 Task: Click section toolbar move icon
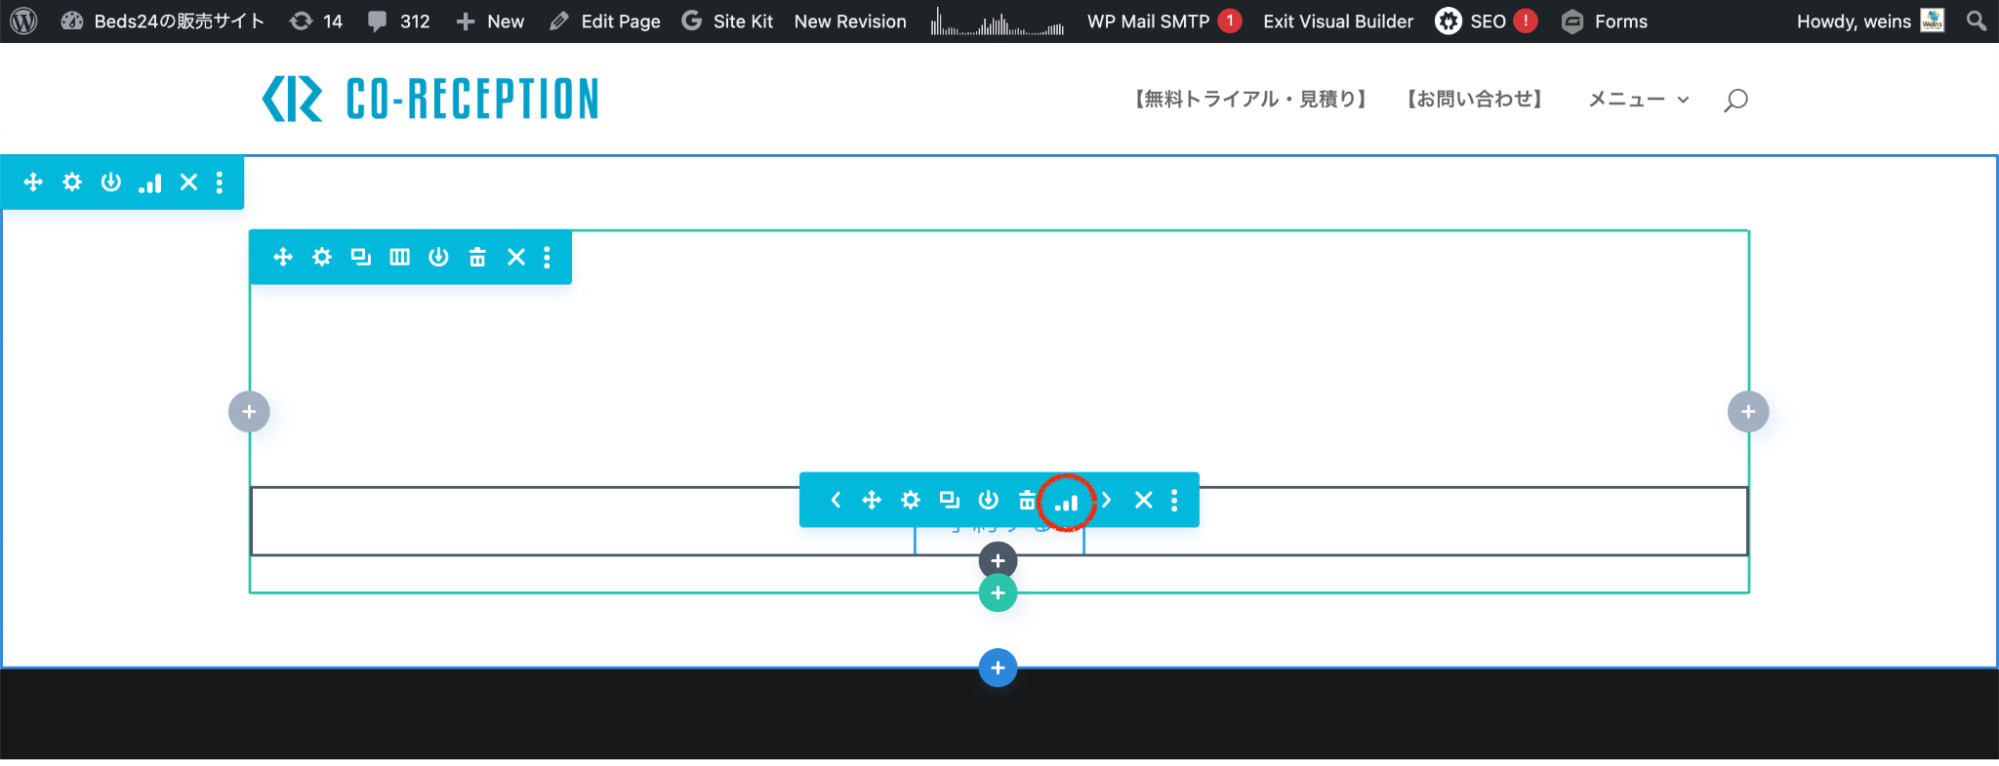33,182
